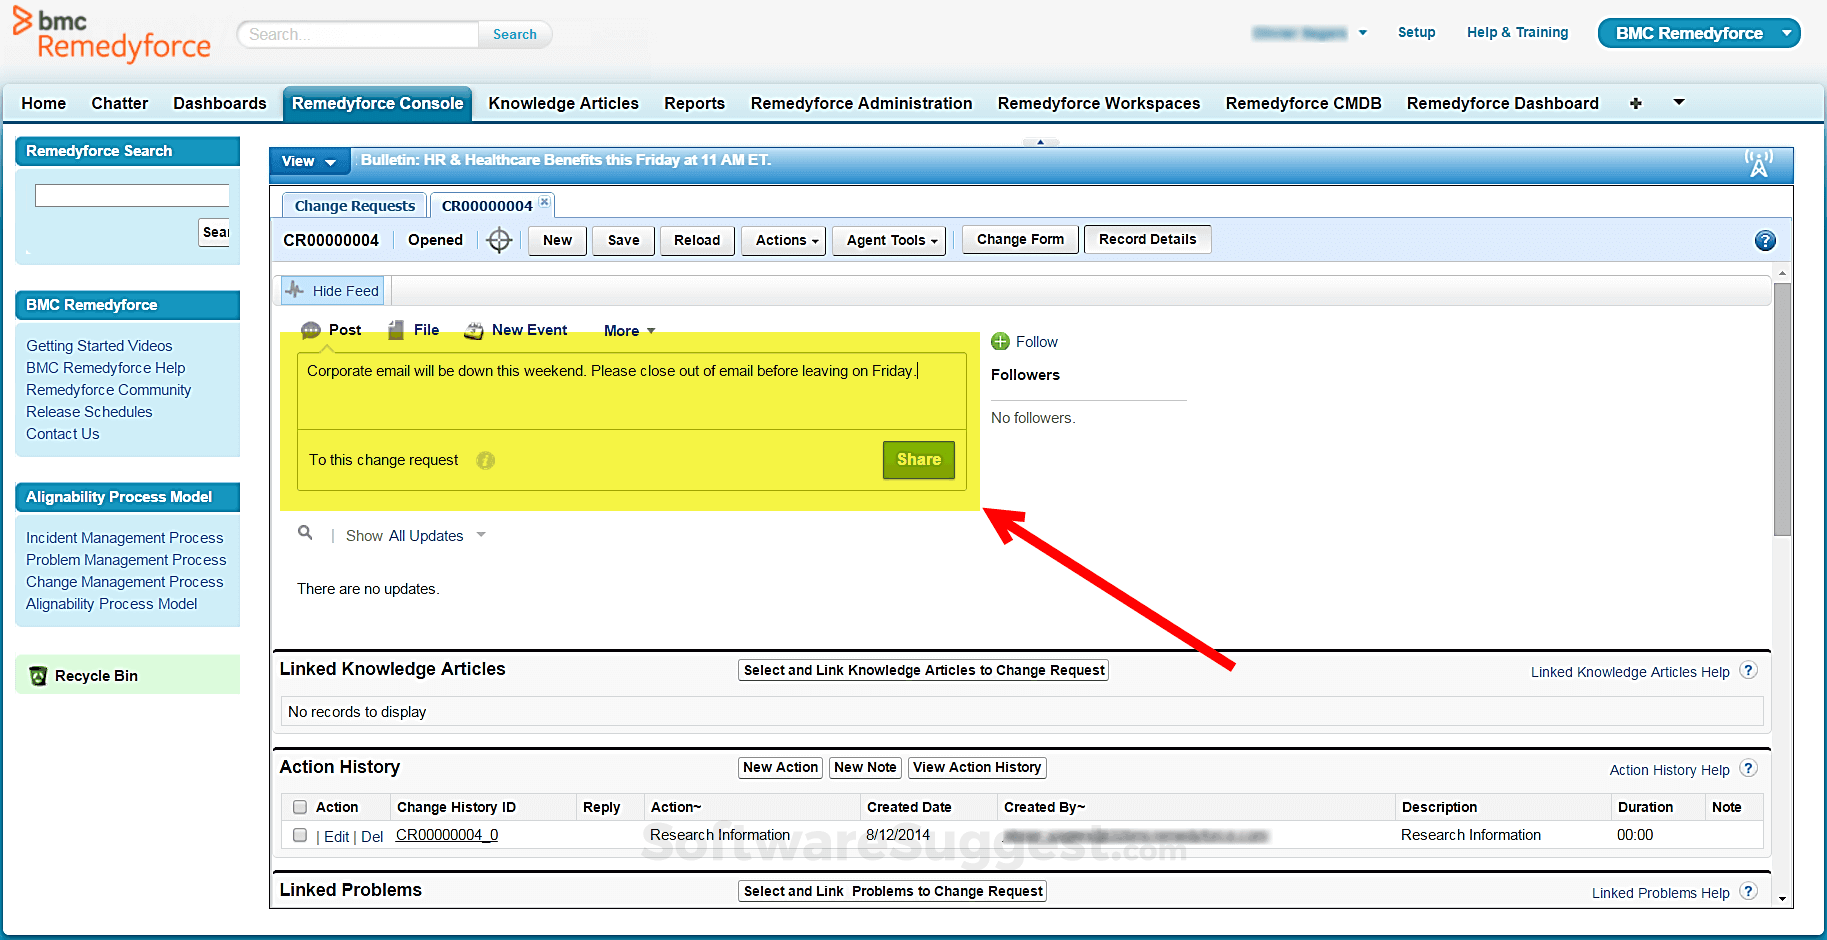Viewport: 1827px width, 940px height.
Task: Open the Incident Management Process link
Action: pyautogui.click(x=124, y=538)
